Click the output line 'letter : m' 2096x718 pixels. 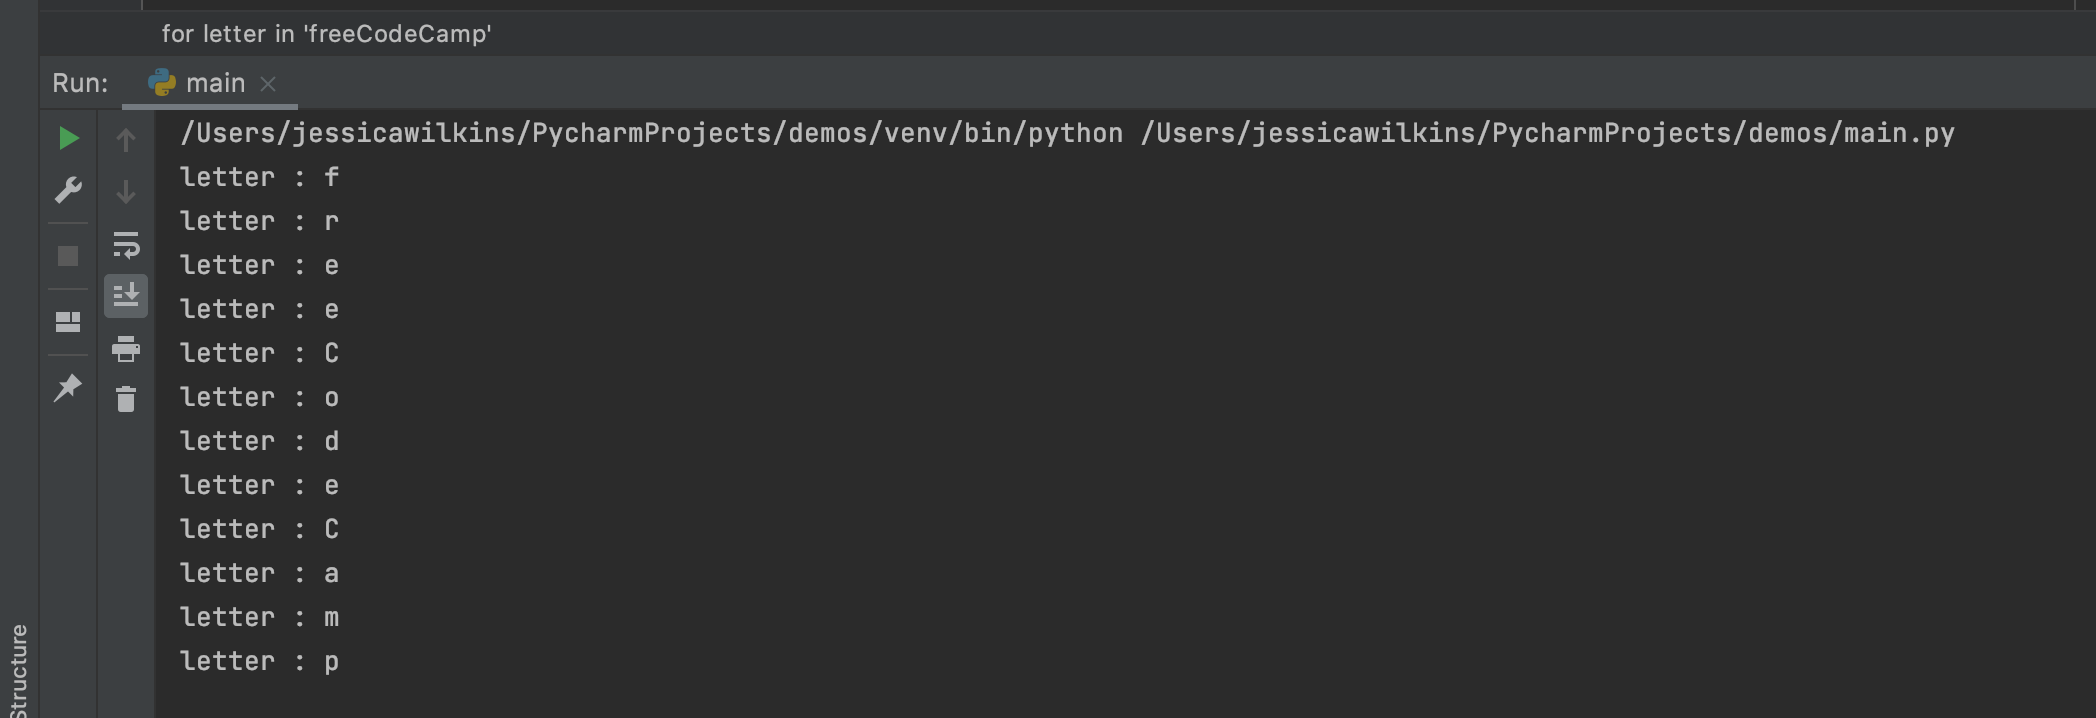click(x=260, y=618)
